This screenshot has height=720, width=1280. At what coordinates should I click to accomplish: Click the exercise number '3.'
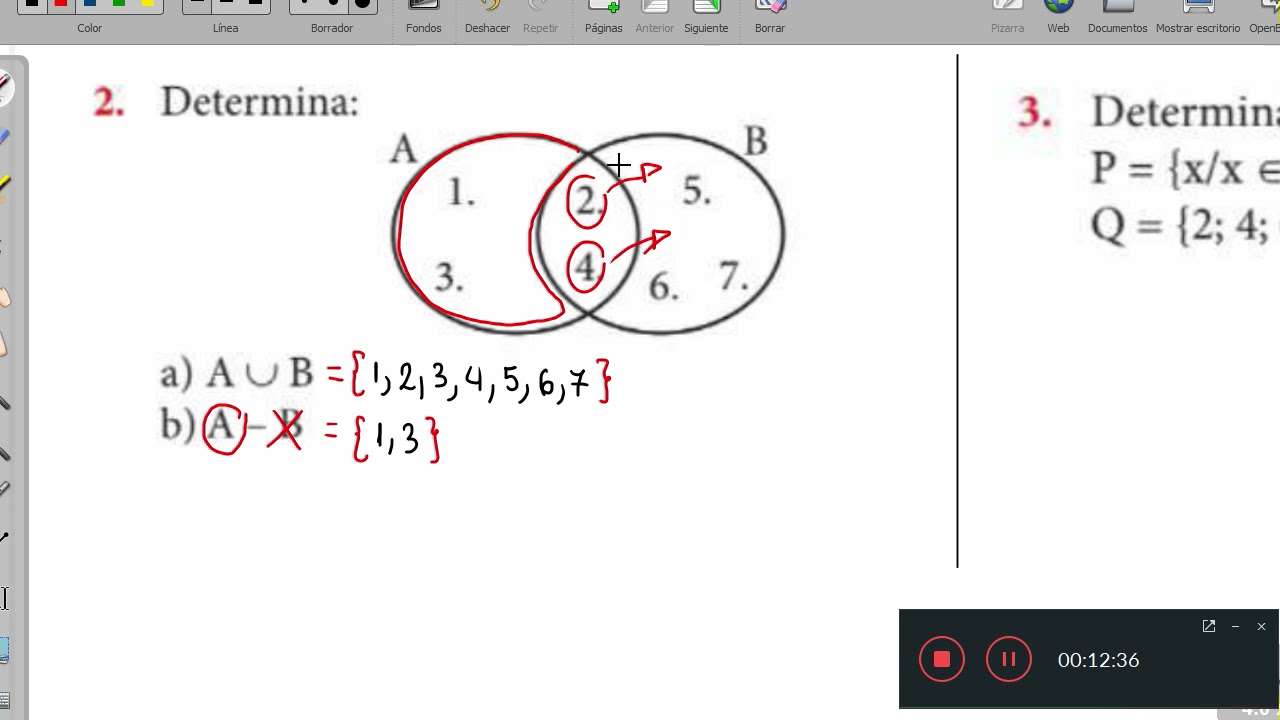coord(1035,111)
